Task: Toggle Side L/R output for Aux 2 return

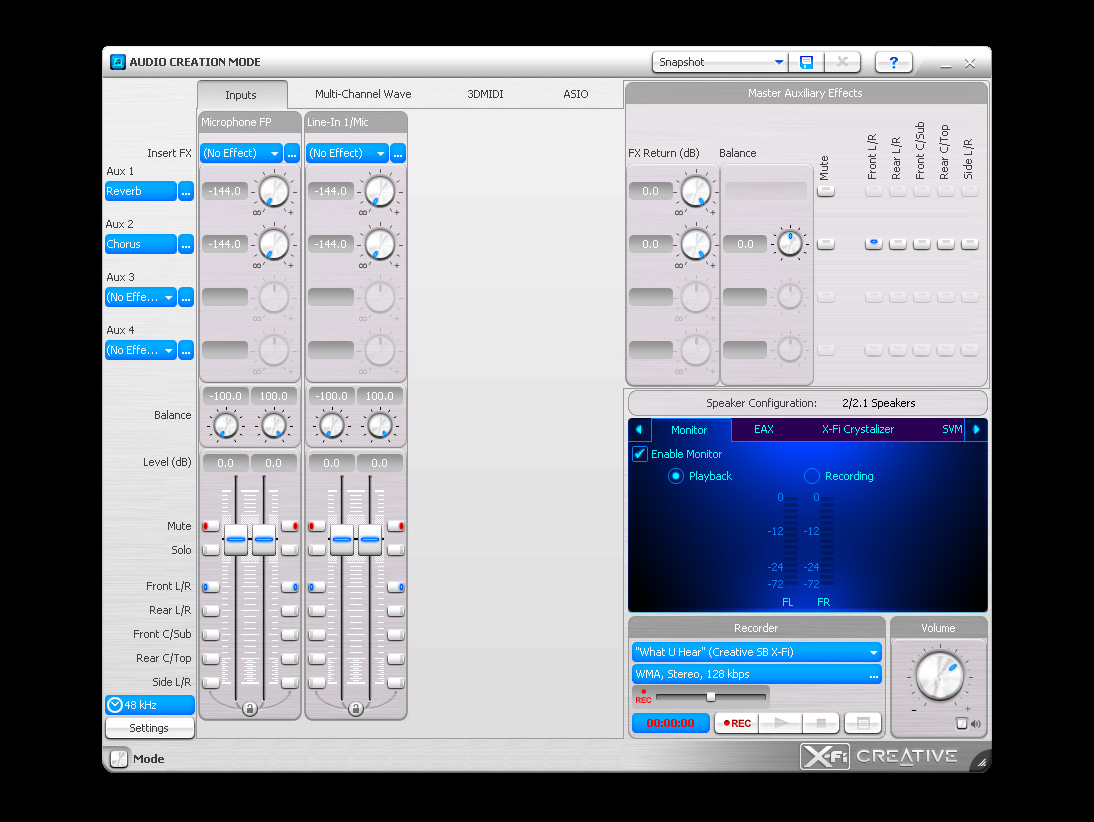Action: [x=969, y=244]
